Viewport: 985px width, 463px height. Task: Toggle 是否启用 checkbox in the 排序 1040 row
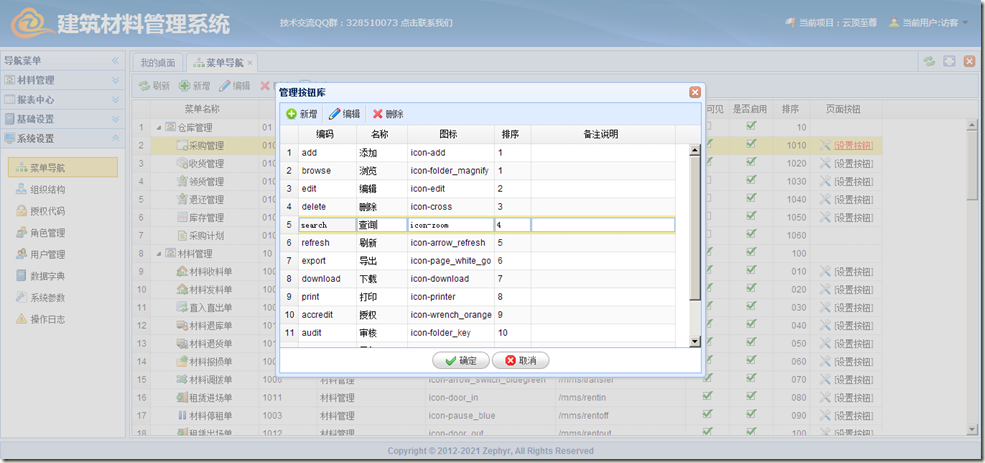pyautogui.click(x=751, y=198)
